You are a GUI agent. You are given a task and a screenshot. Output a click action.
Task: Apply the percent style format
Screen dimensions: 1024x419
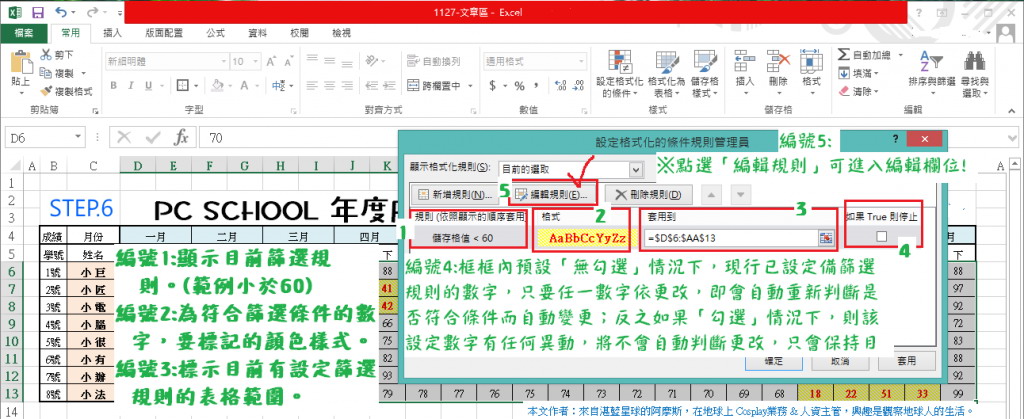coord(520,85)
